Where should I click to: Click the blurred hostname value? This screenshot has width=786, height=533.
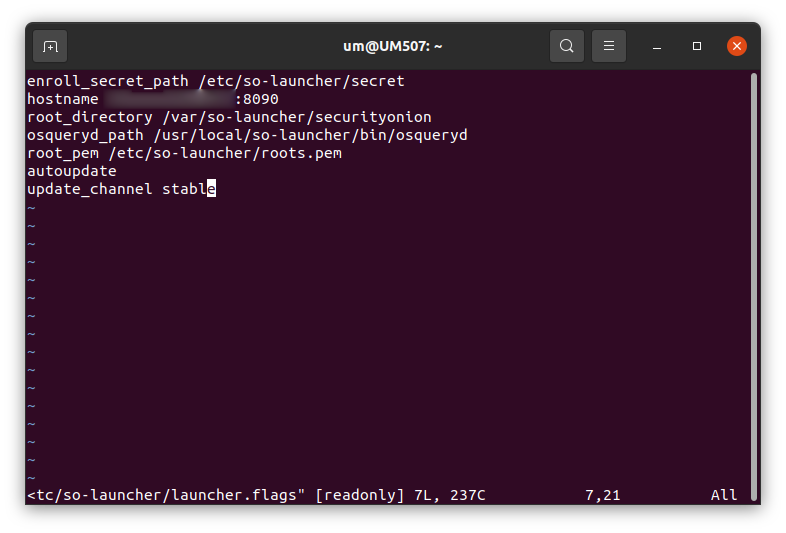(x=169, y=99)
